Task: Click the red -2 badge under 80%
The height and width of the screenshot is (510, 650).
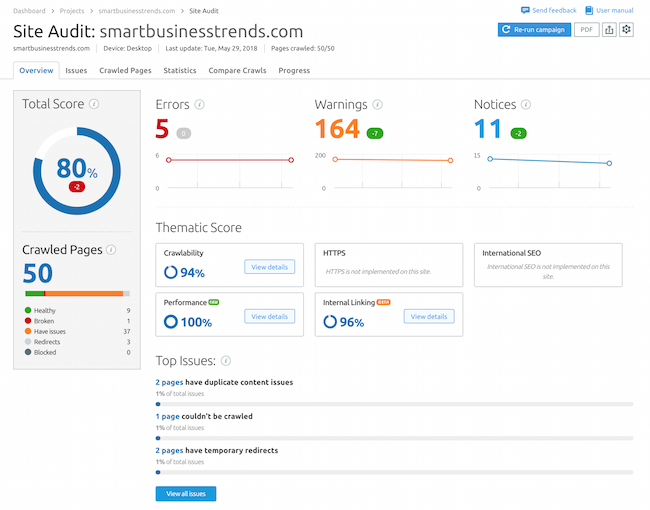Action: 77,187
